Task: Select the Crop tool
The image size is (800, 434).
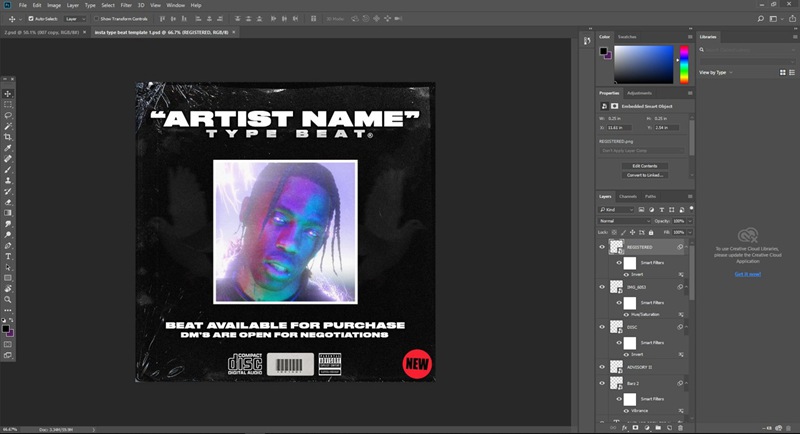Action: click(x=8, y=137)
